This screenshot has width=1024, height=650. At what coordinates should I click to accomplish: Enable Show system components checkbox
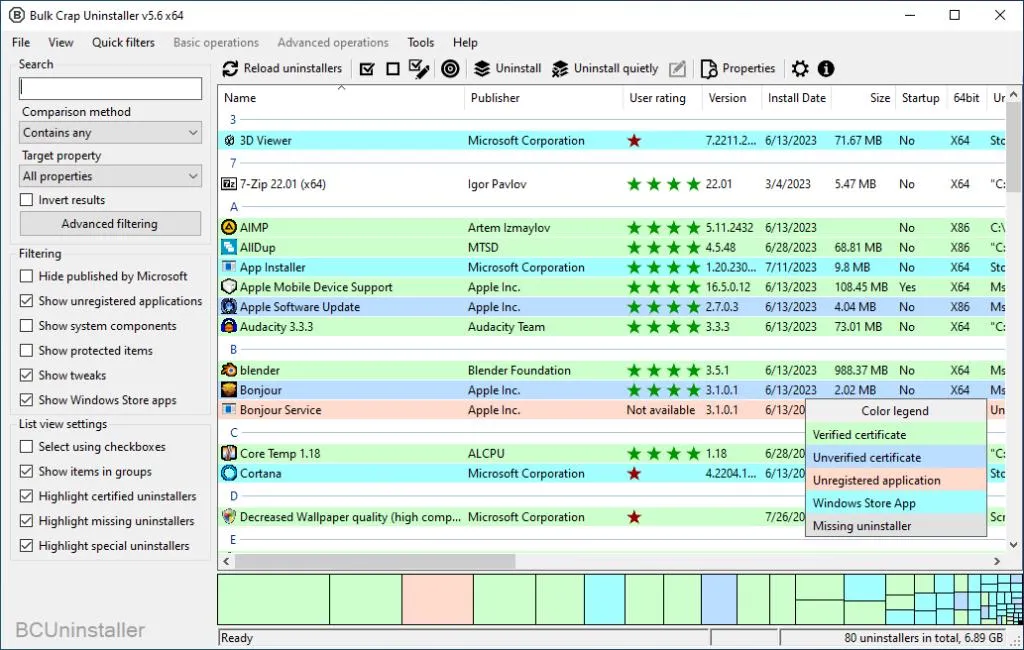pyautogui.click(x=26, y=326)
